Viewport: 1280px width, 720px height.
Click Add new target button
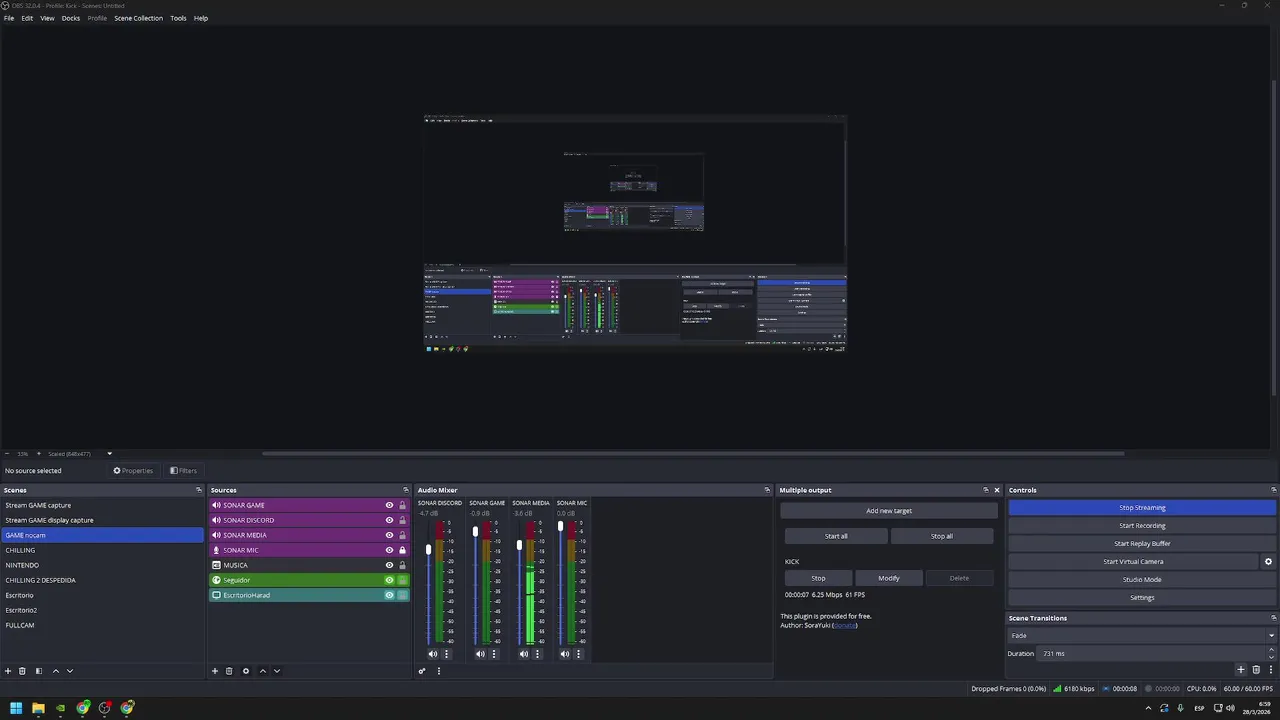[889, 511]
